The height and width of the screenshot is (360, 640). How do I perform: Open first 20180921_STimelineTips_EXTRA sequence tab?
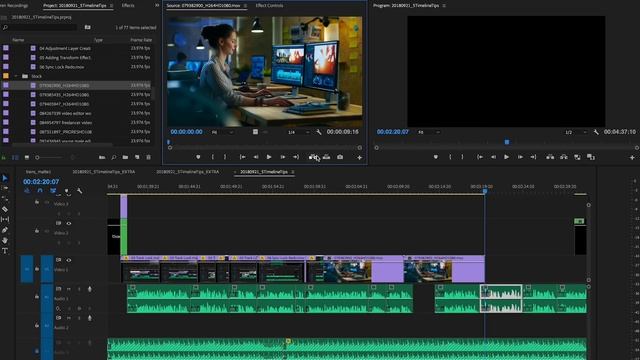click(x=104, y=172)
